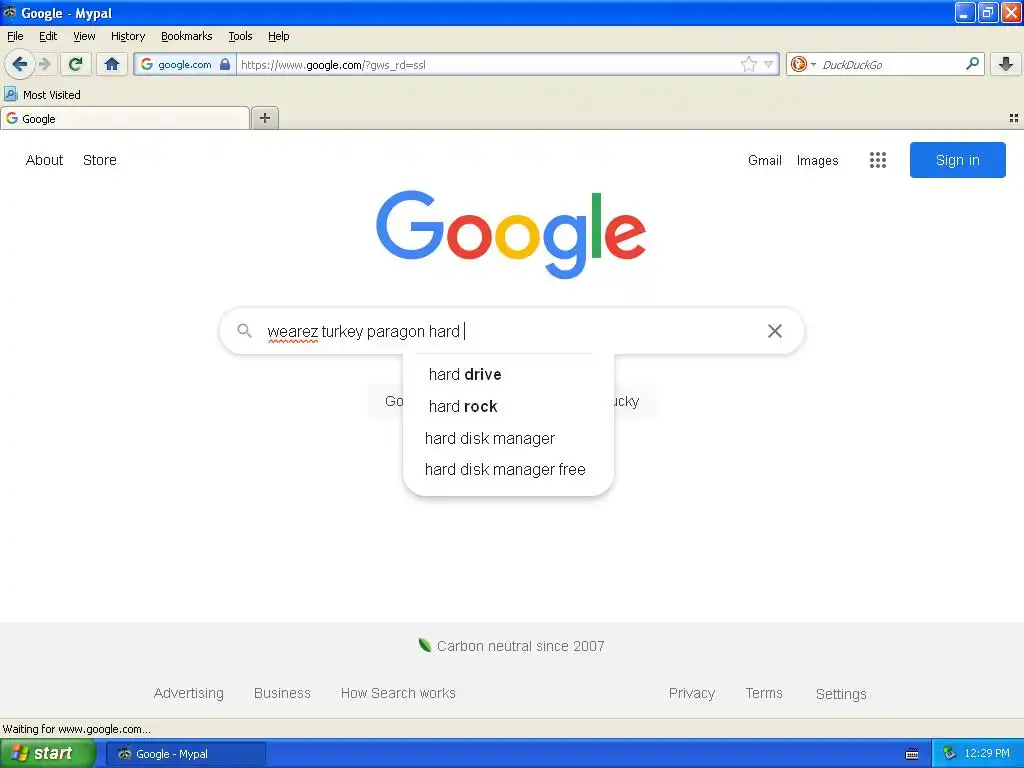Click the Google logo
1024x768 pixels.
coord(511,234)
